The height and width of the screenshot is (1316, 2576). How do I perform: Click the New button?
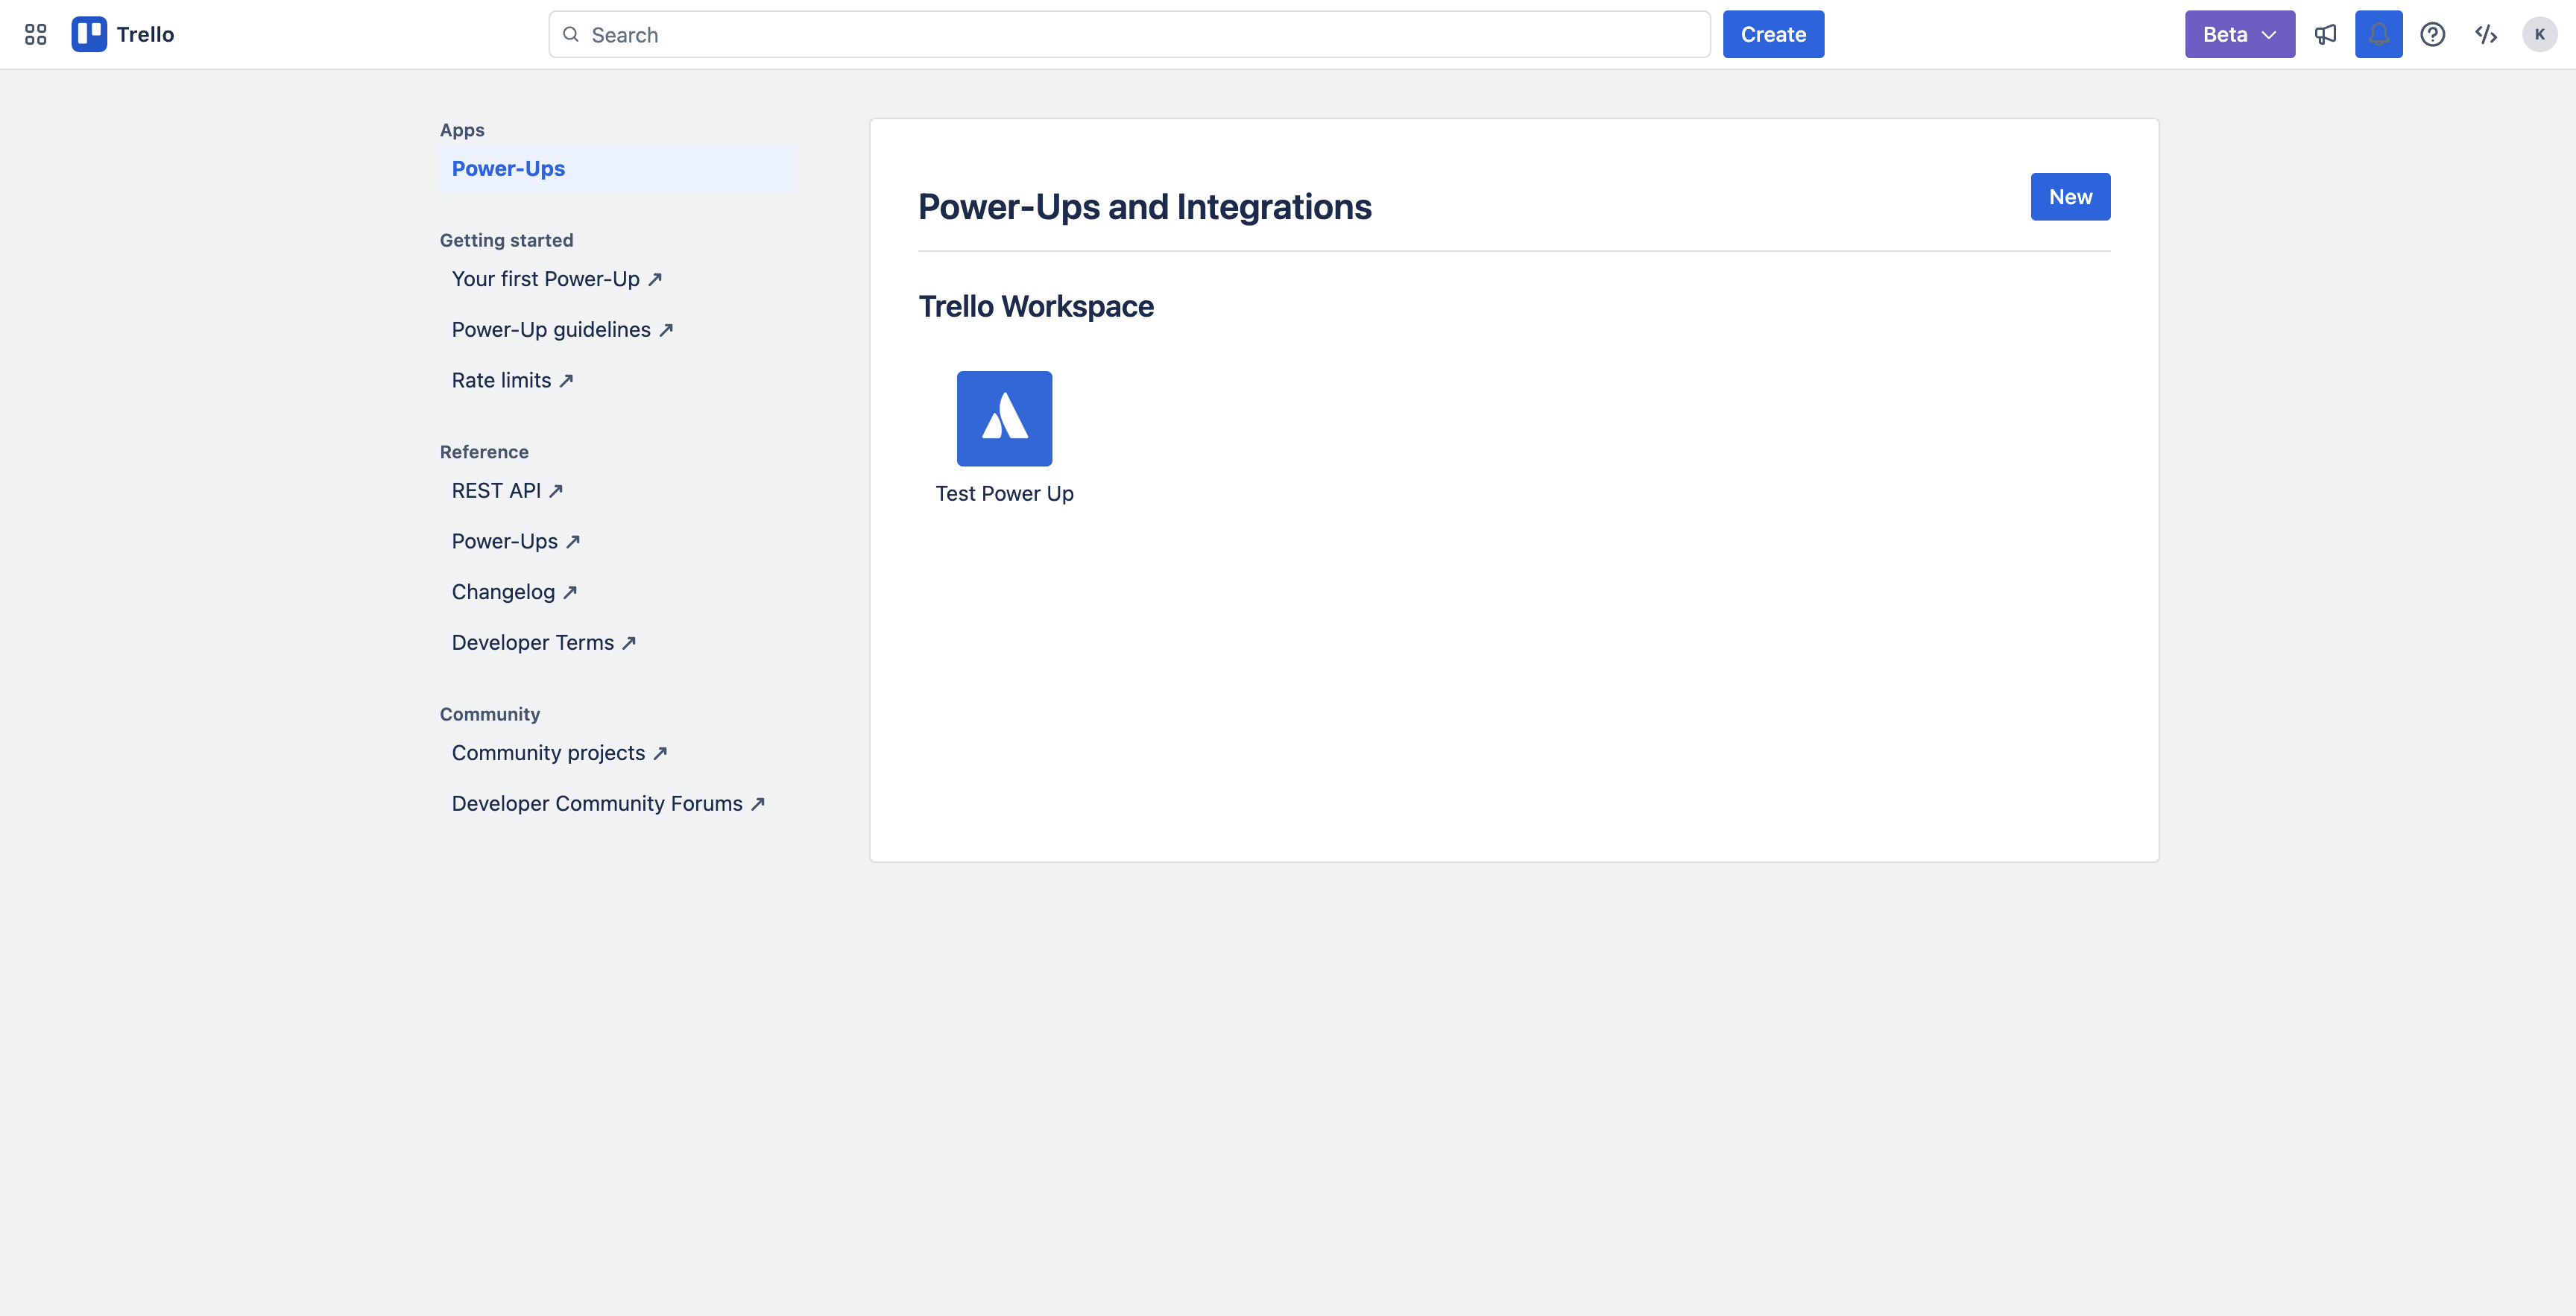click(2070, 197)
